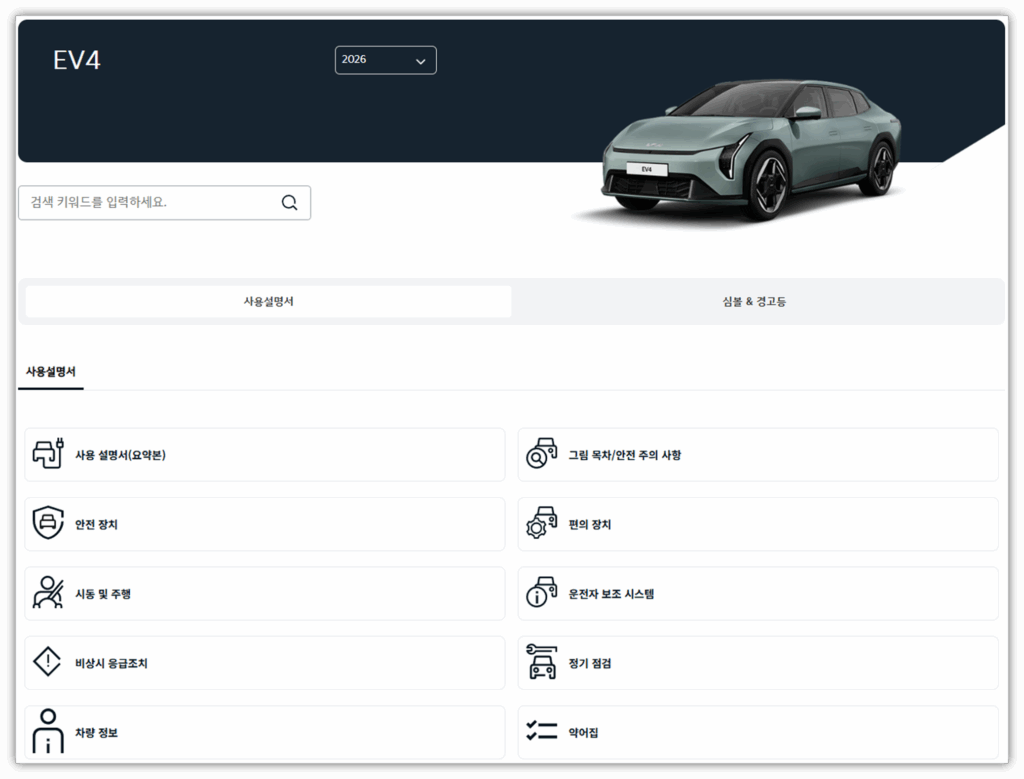
Task: Click the wrench car icon for 정기 점검
Action: pos(541,663)
